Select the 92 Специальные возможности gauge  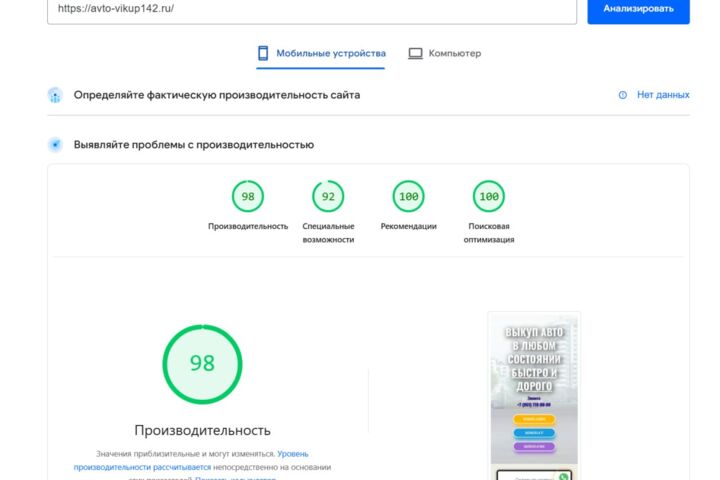tap(328, 197)
